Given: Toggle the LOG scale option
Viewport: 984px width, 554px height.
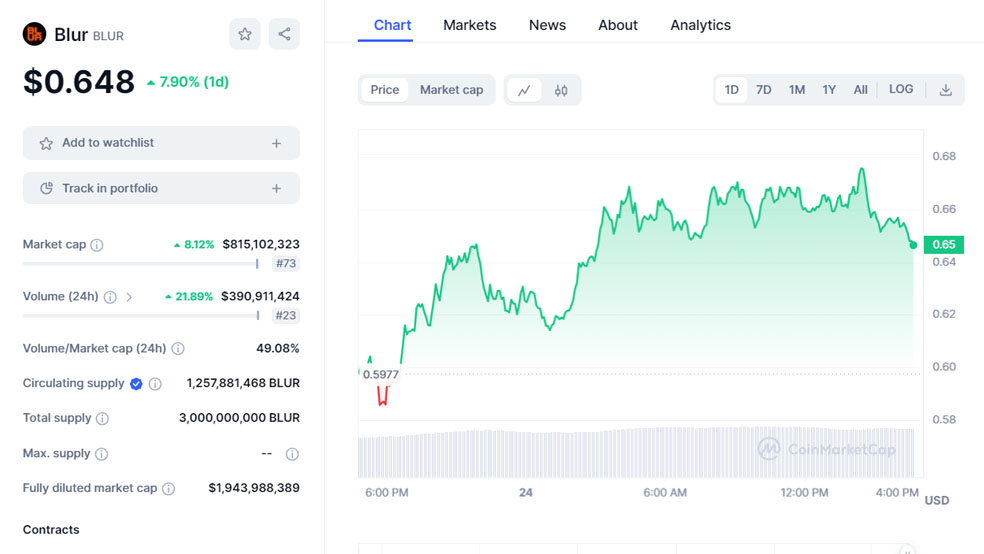Looking at the screenshot, I should pyautogui.click(x=900, y=90).
